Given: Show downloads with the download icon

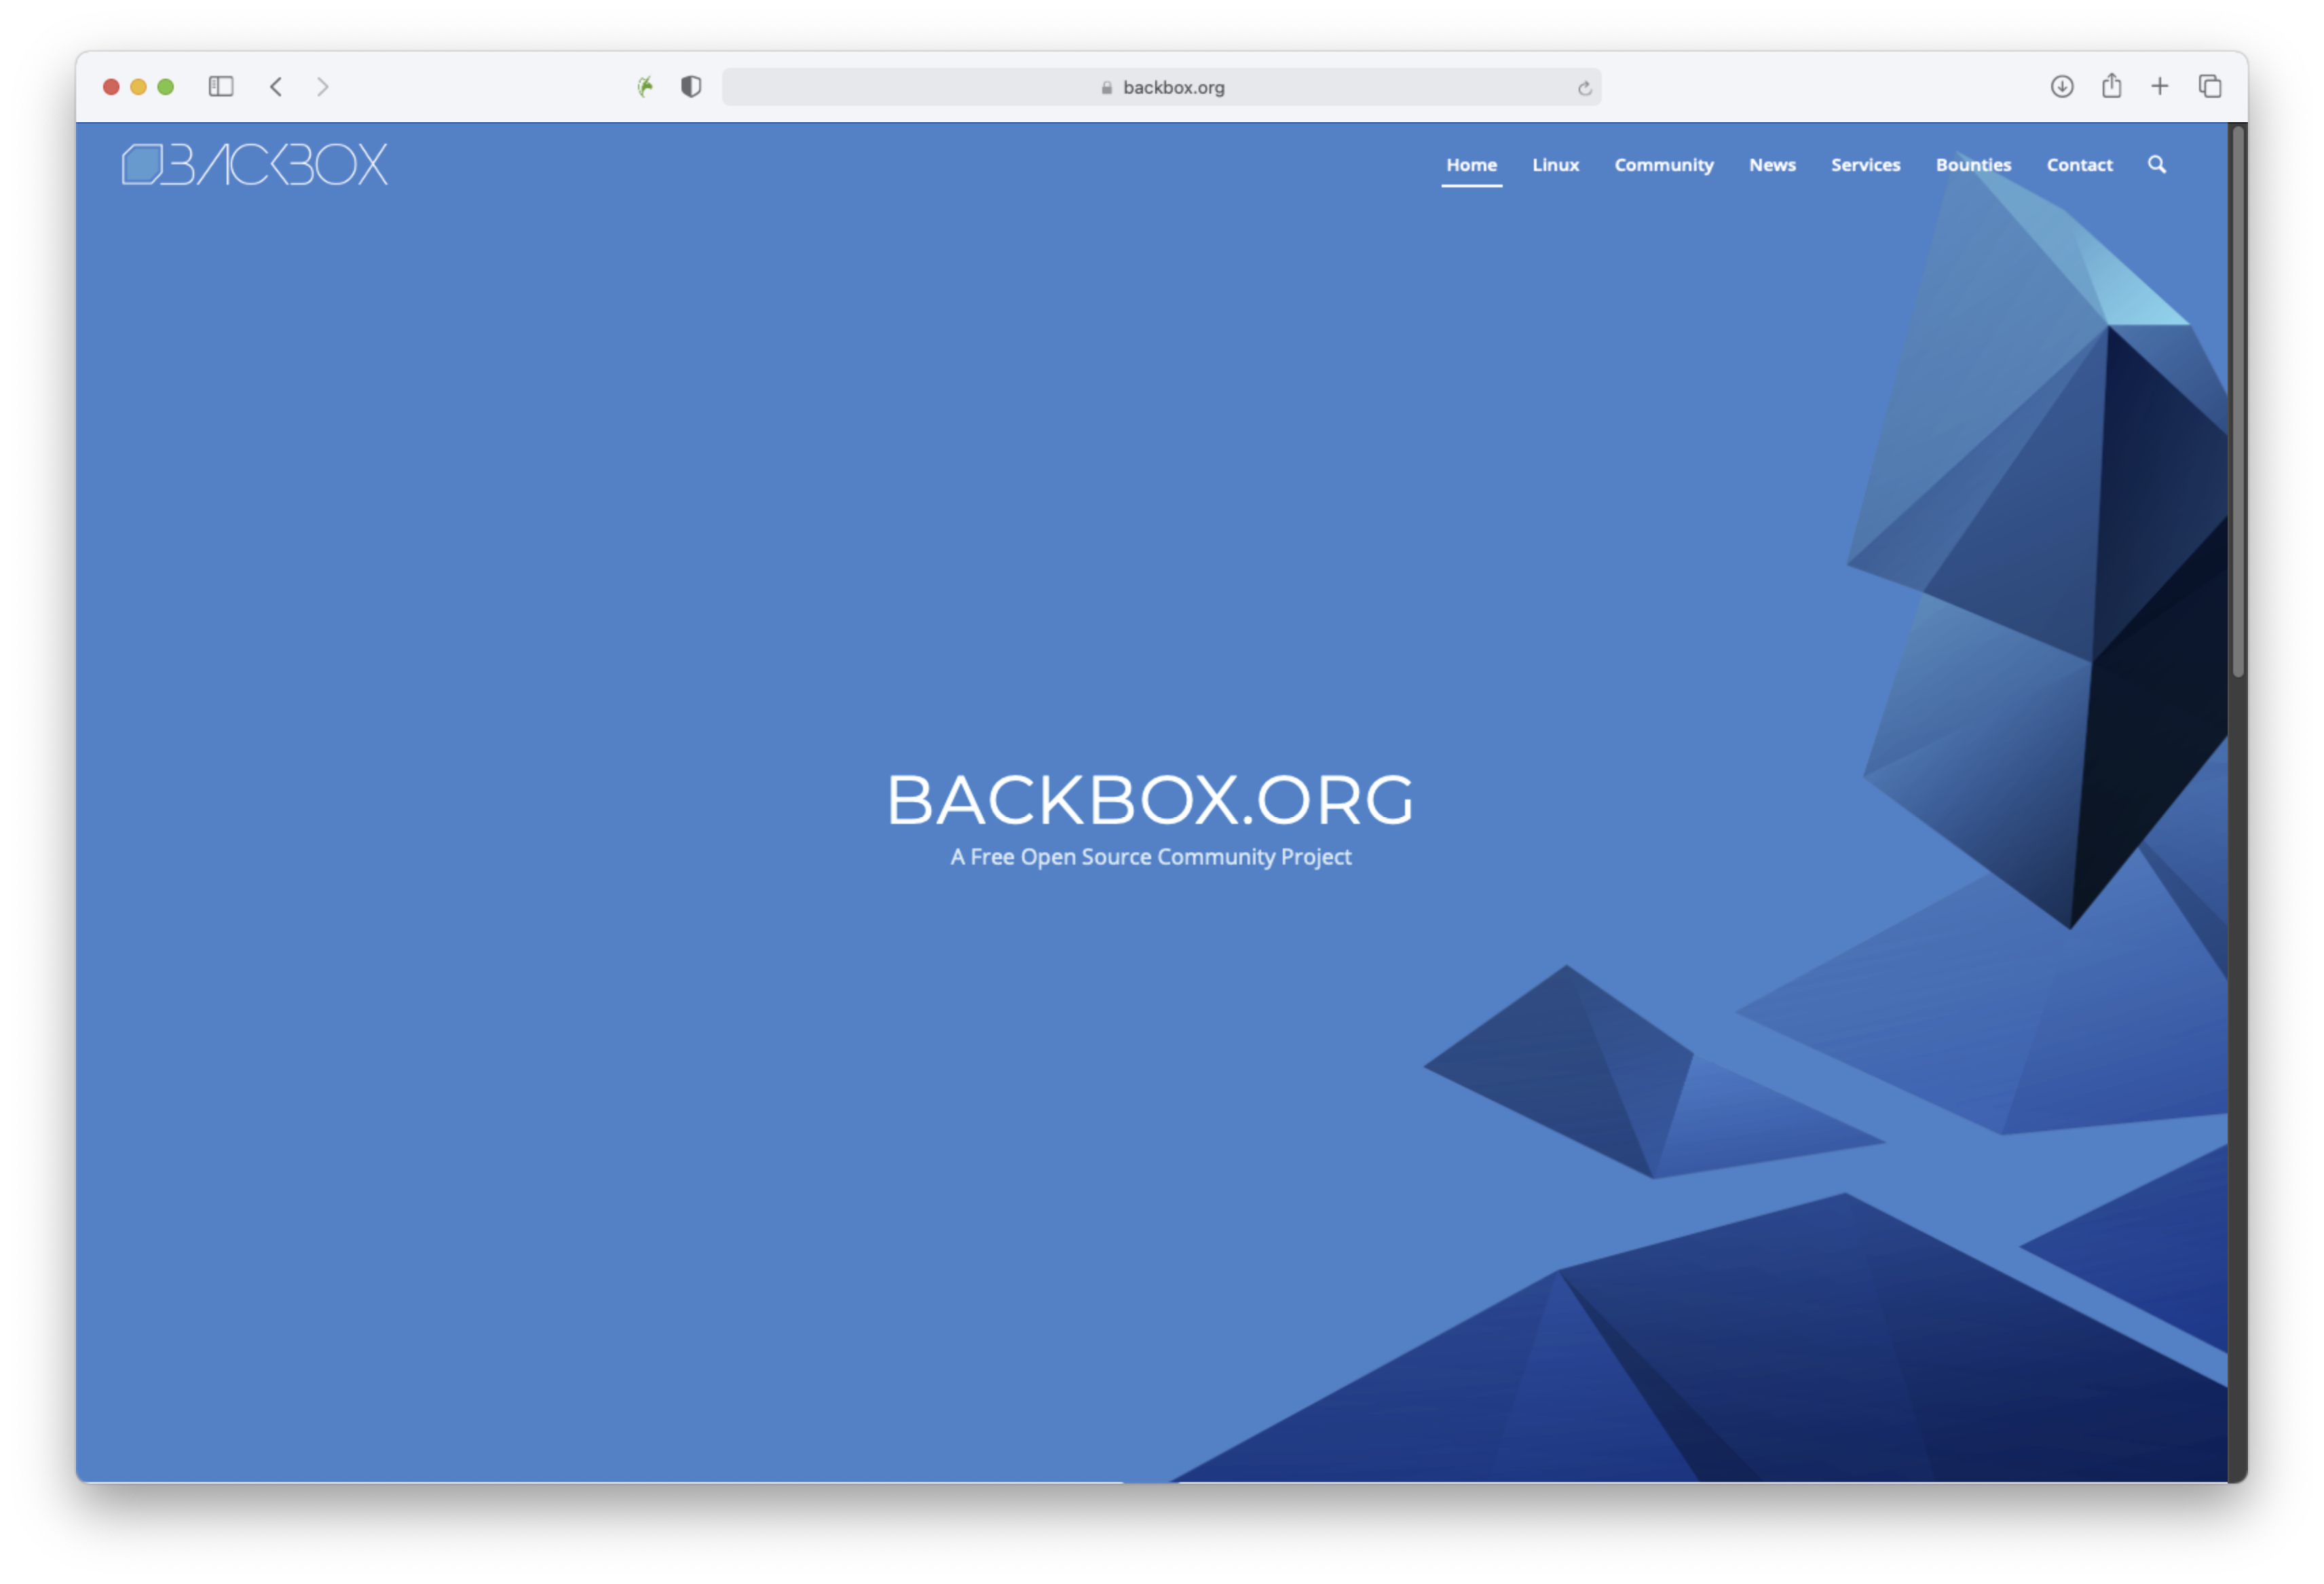Looking at the screenshot, I should pyautogui.click(x=2061, y=87).
